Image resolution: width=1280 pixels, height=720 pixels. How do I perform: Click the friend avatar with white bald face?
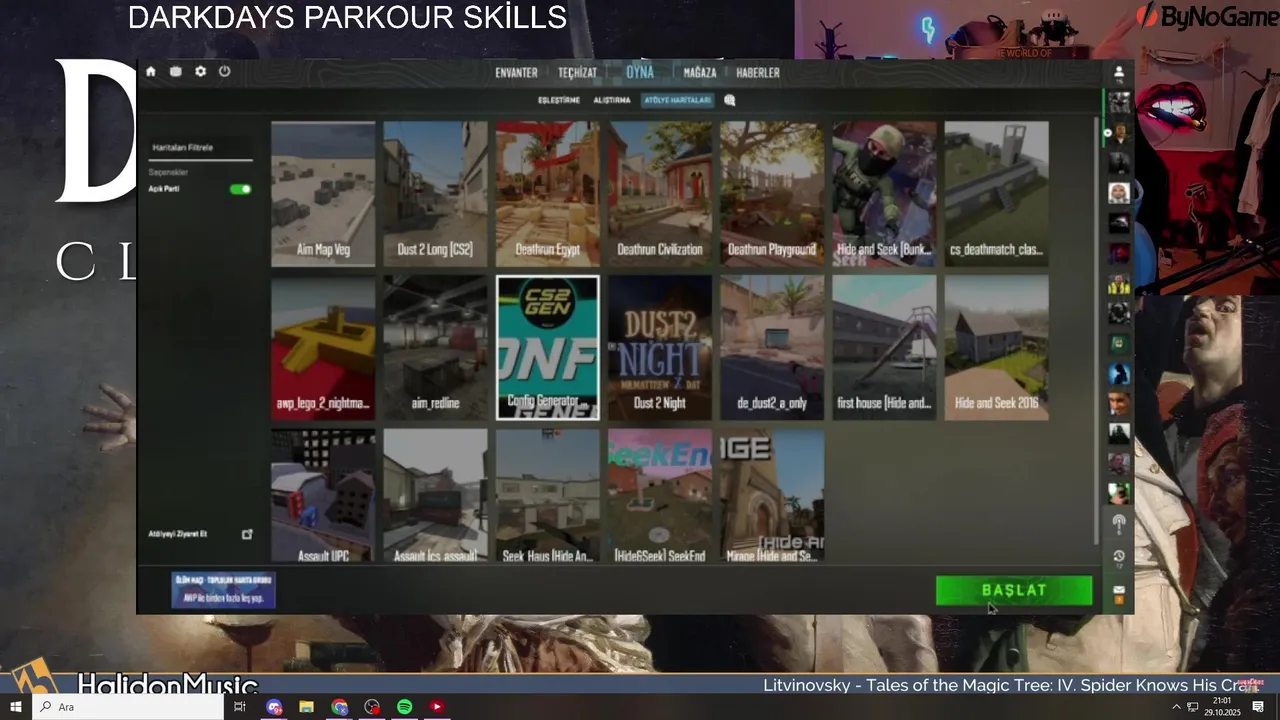[x=1119, y=192]
